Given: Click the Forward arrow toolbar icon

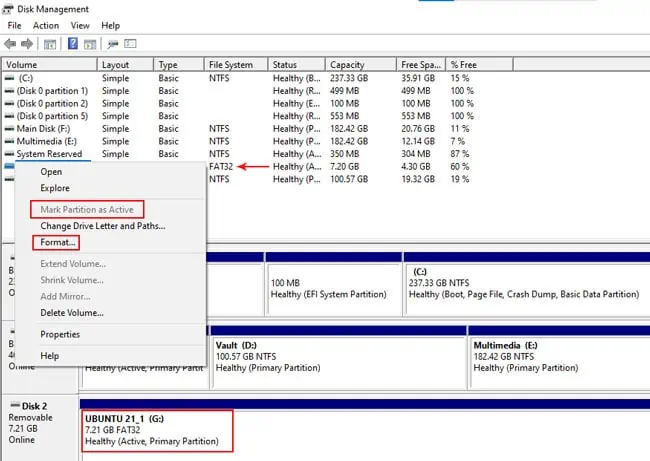Looking at the screenshot, I should pos(27,44).
